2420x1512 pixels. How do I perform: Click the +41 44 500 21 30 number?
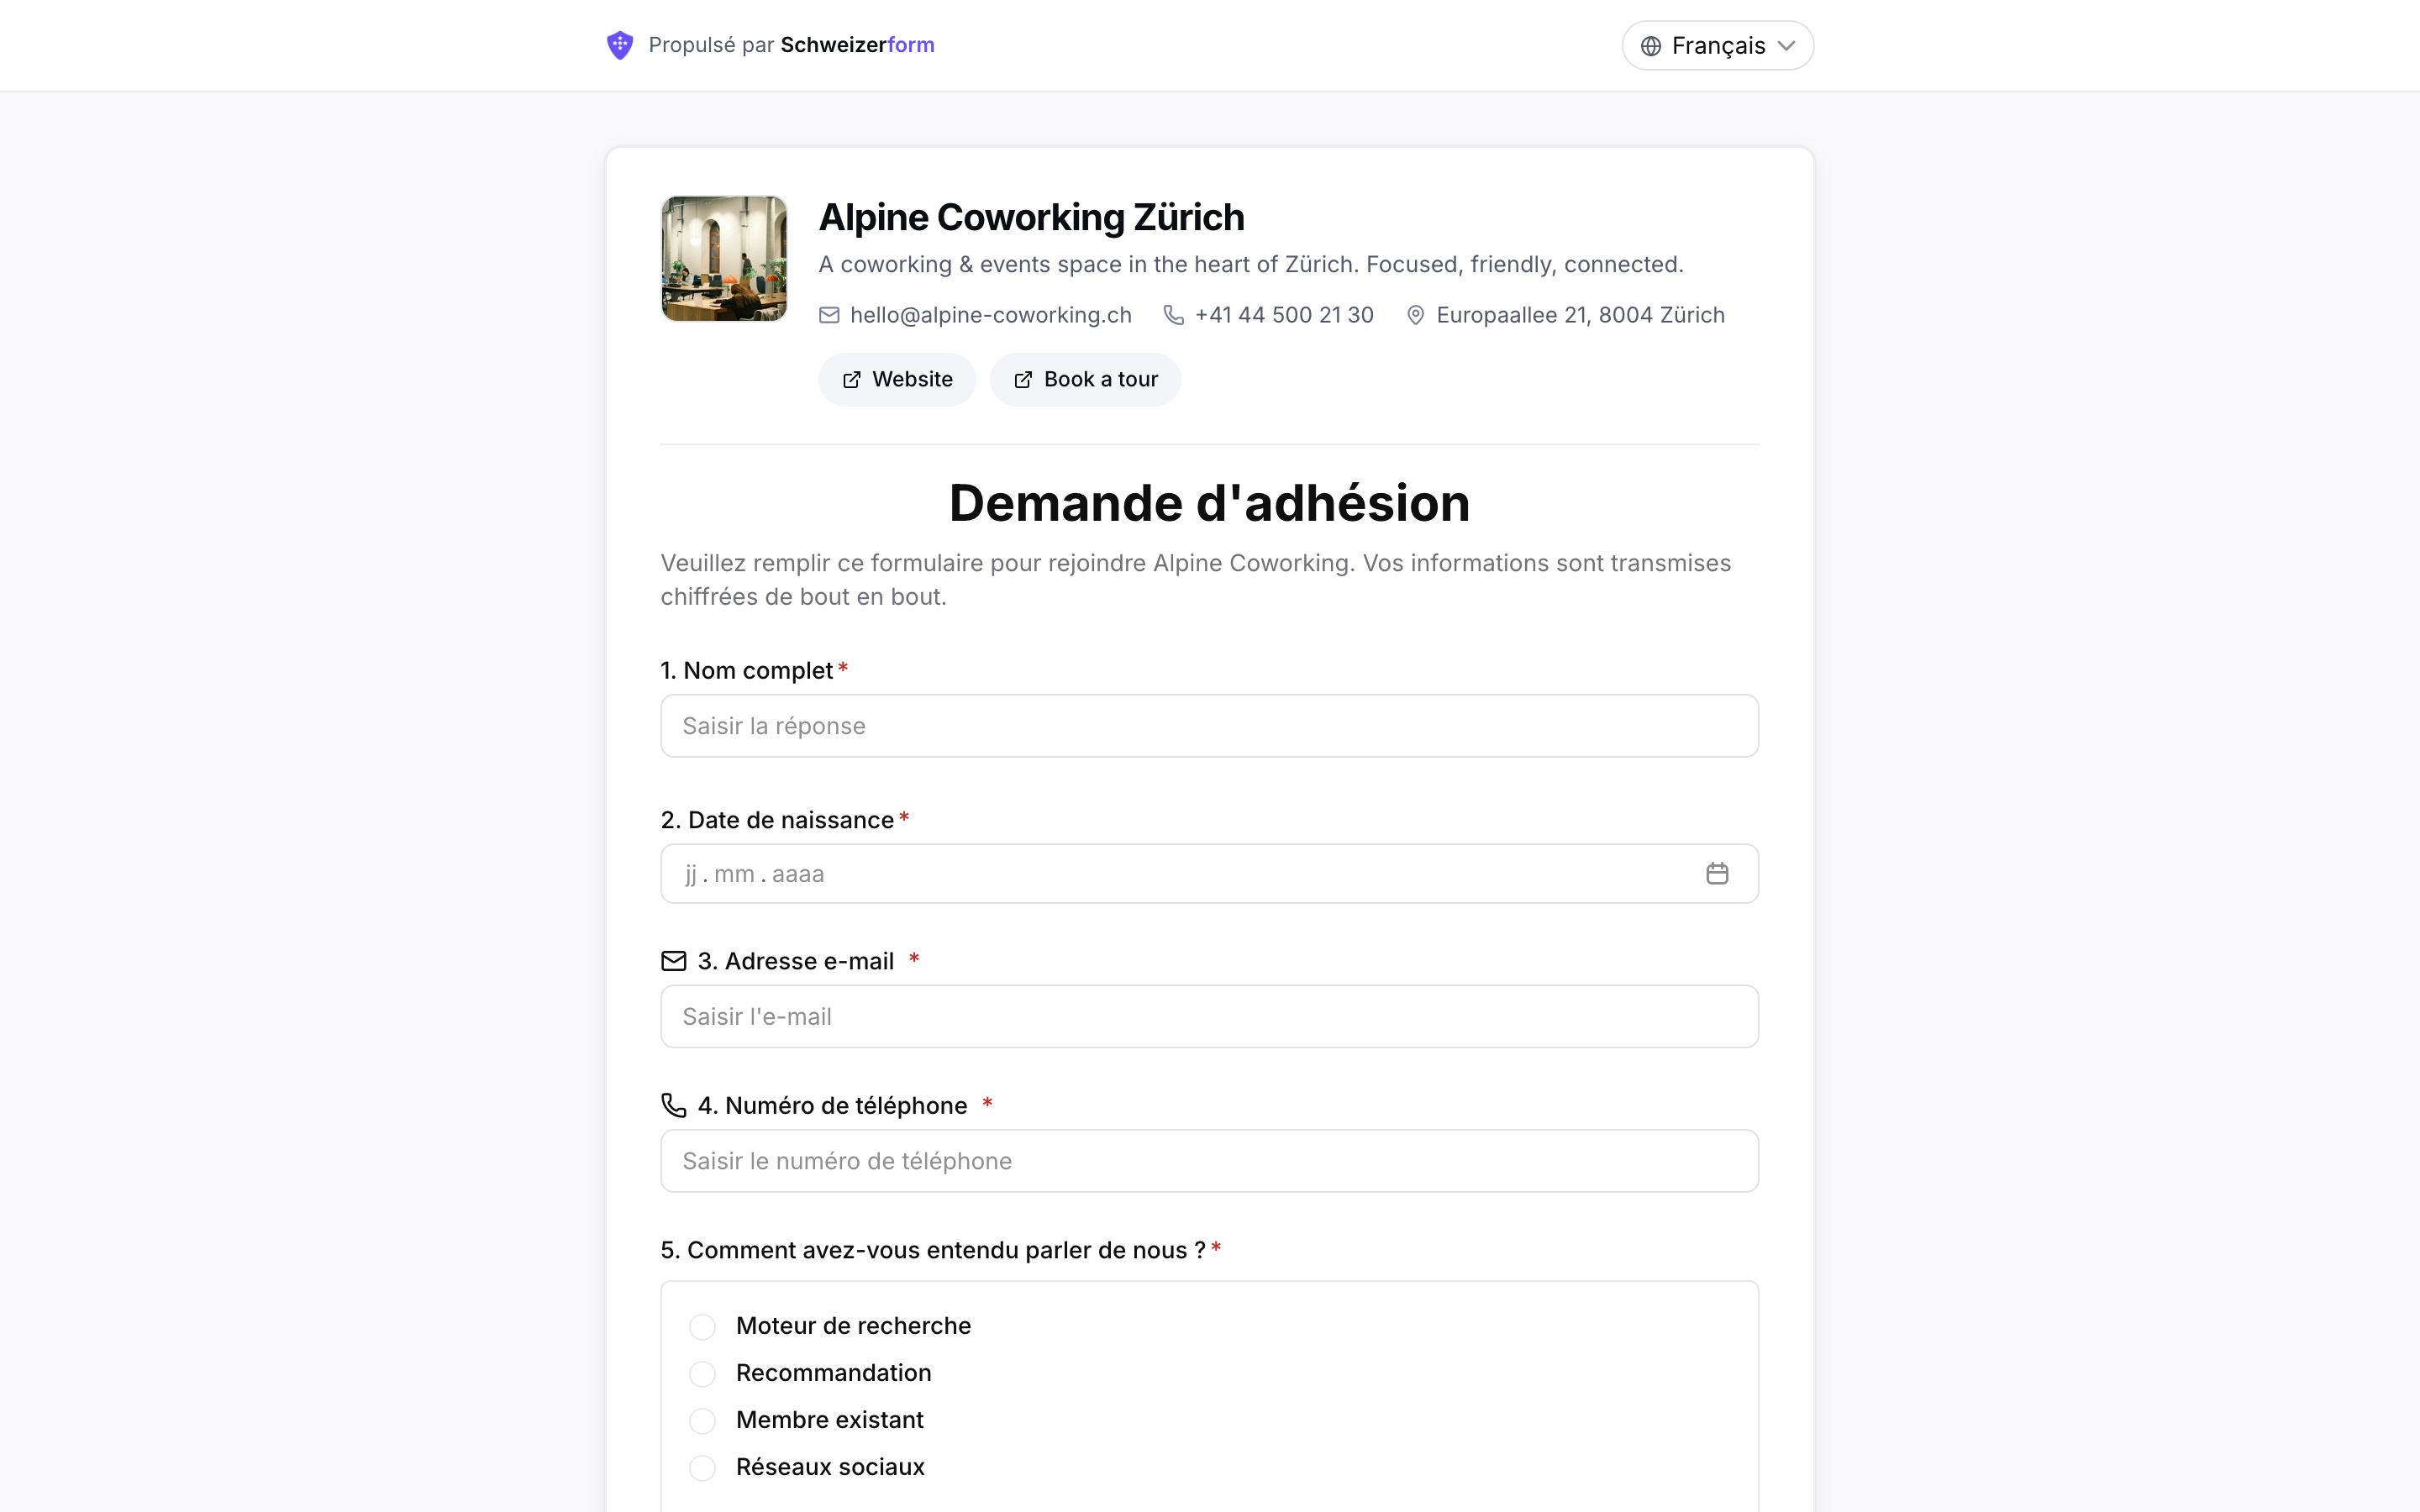(x=1284, y=315)
